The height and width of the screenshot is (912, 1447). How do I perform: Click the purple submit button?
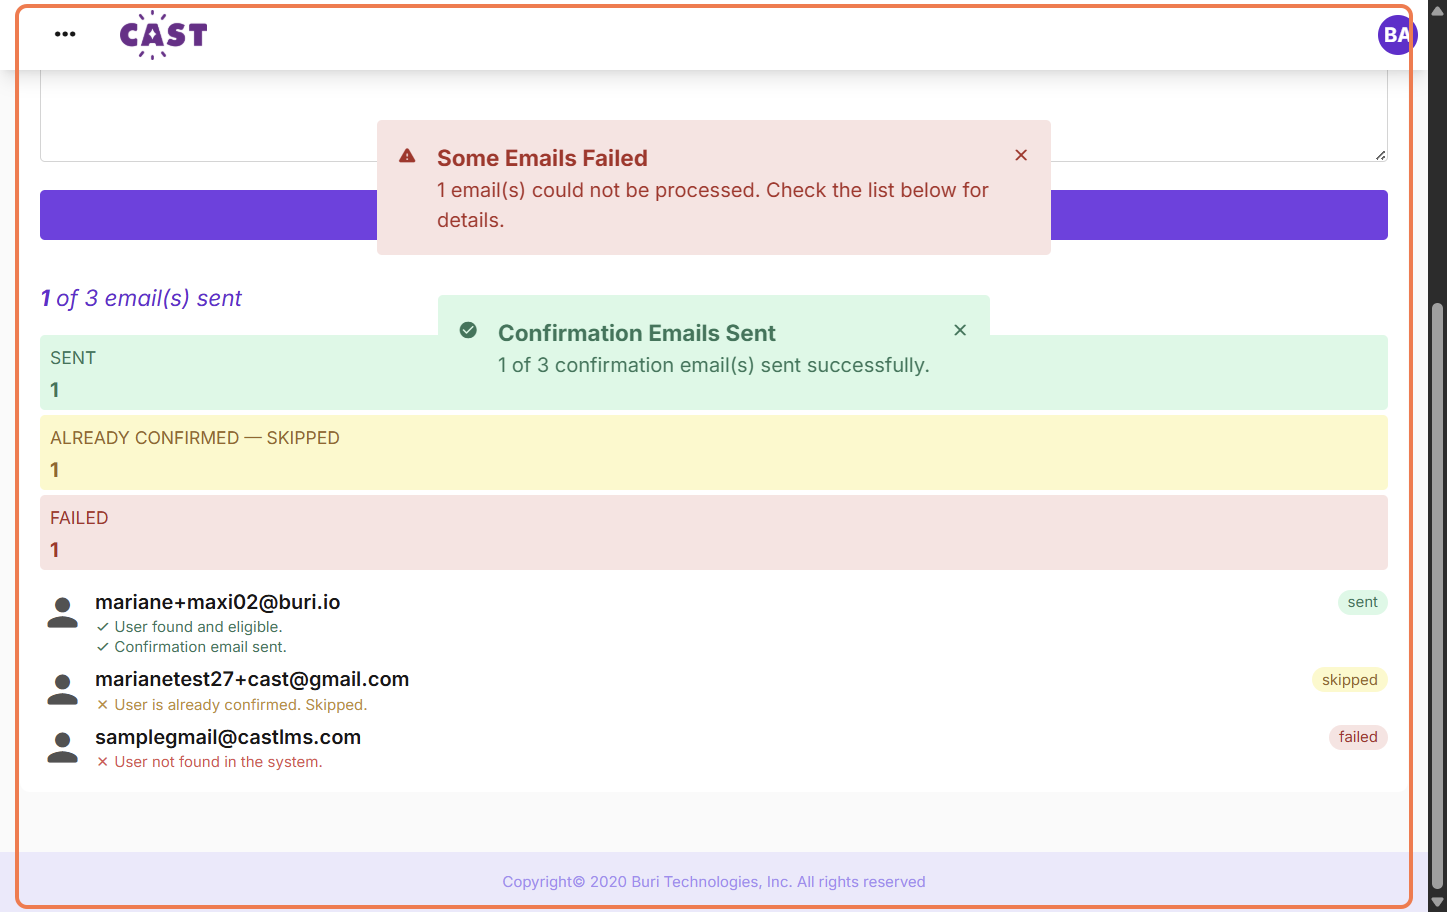[x=714, y=215]
